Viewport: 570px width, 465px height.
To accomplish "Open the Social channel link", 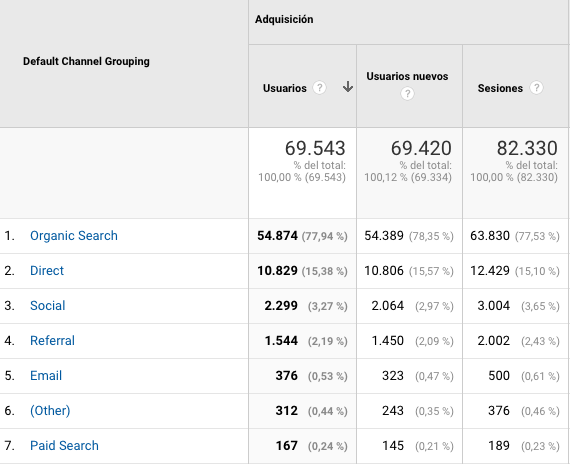I will 48,305.
